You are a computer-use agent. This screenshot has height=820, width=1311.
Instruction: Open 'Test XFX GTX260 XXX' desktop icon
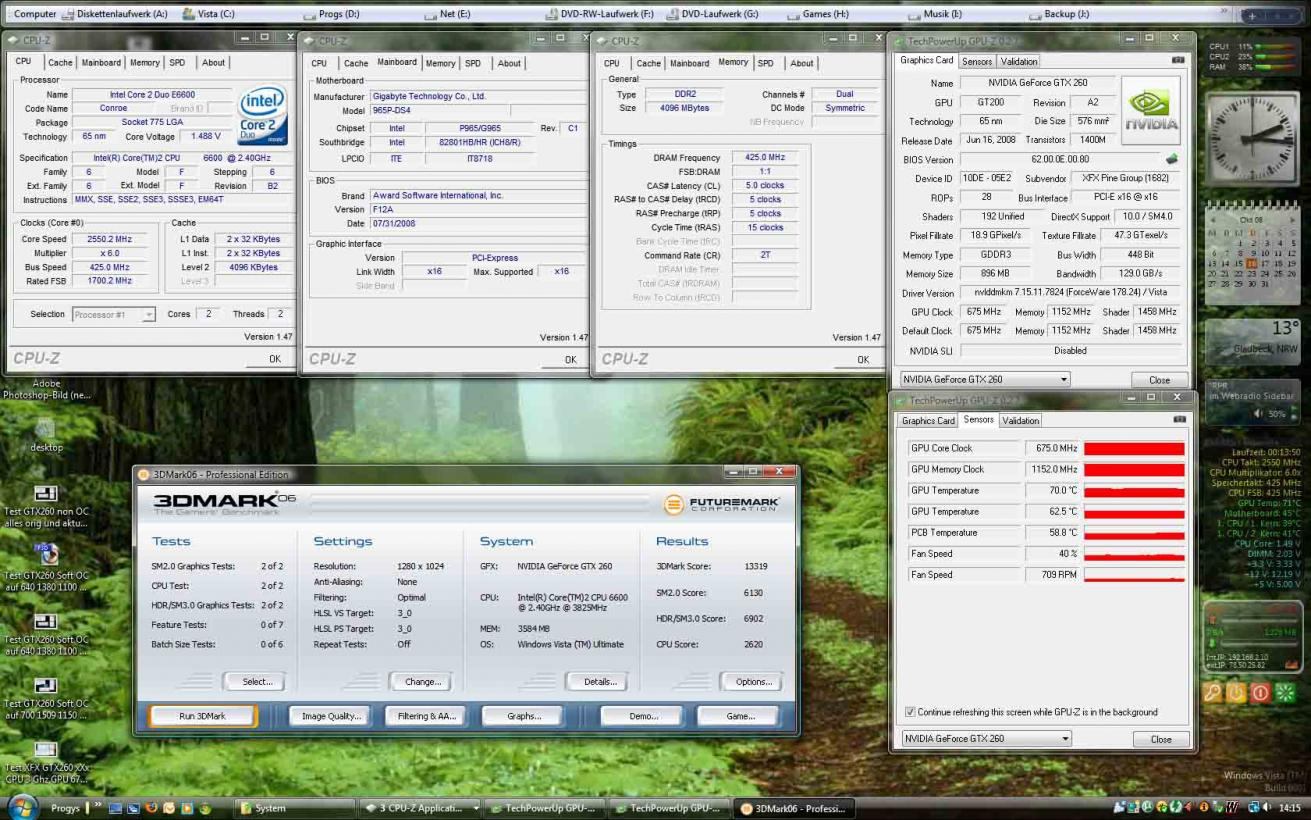click(x=46, y=760)
